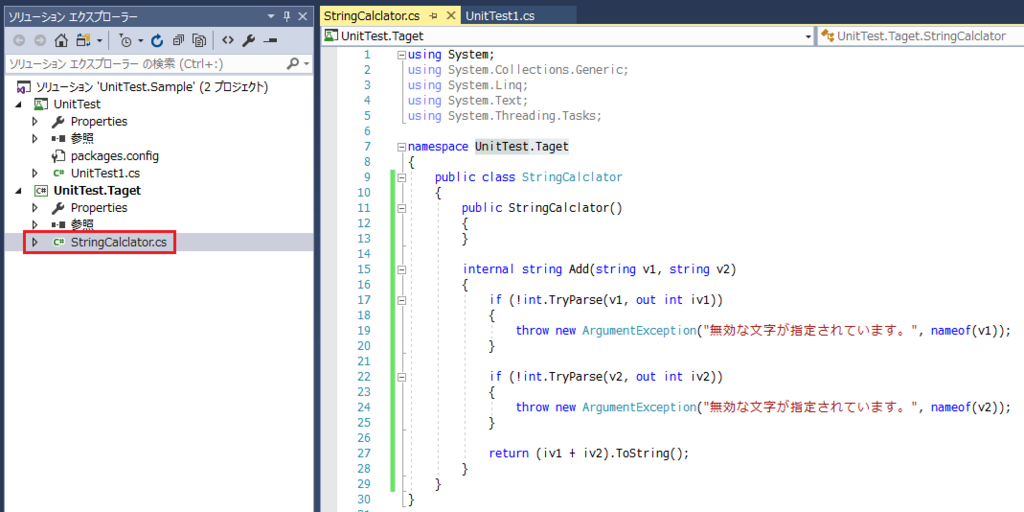Image resolution: width=1024 pixels, height=512 pixels.
Task: Click the Switch Views folder icon
Action: (83, 40)
